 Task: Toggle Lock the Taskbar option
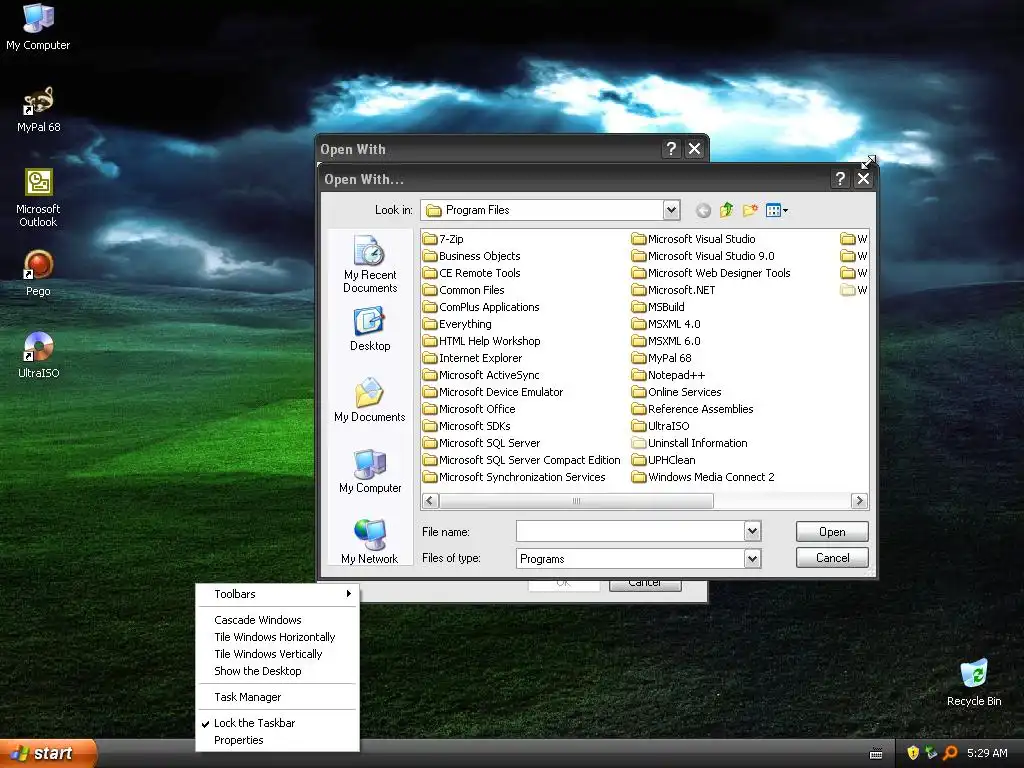click(x=254, y=723)
